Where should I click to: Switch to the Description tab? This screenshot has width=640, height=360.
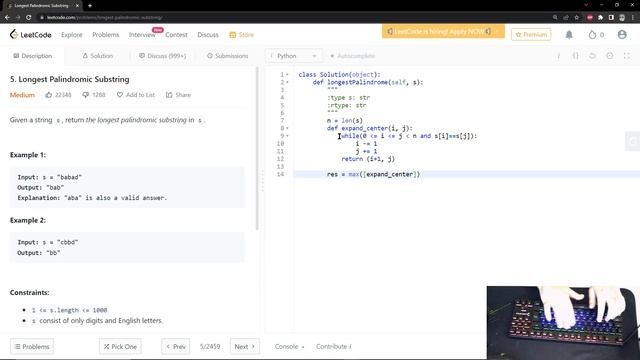[33, 56]
